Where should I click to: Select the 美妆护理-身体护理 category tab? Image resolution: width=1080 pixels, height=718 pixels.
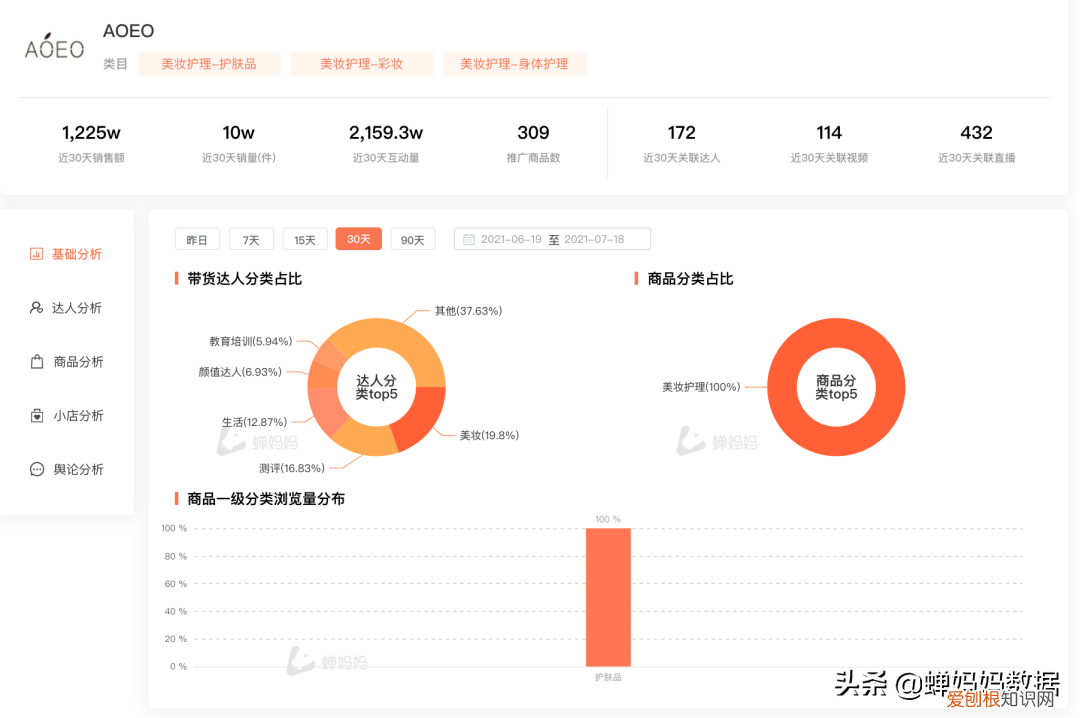point(514,63)
